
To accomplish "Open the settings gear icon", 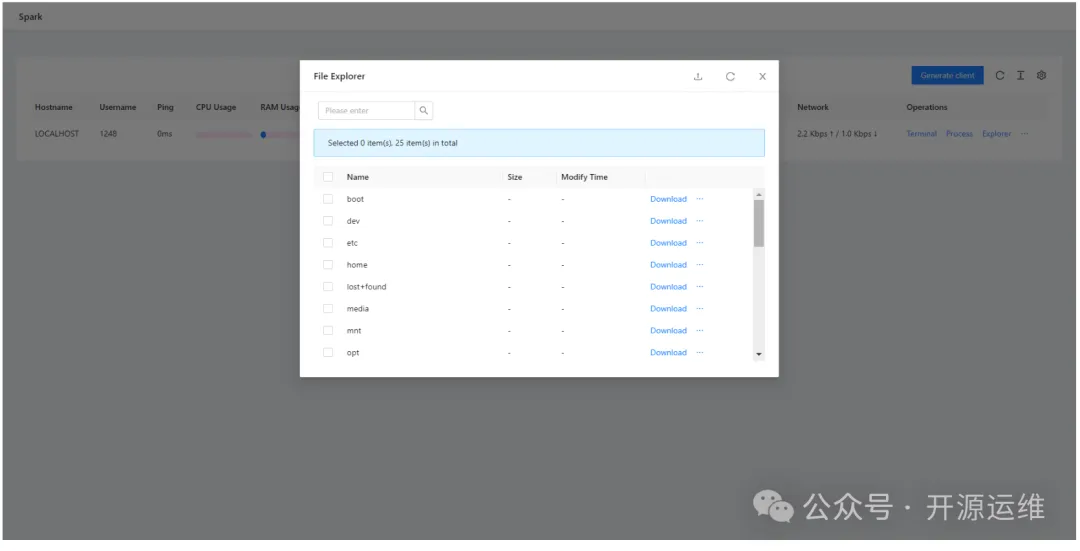I will tap(1041, 76).
